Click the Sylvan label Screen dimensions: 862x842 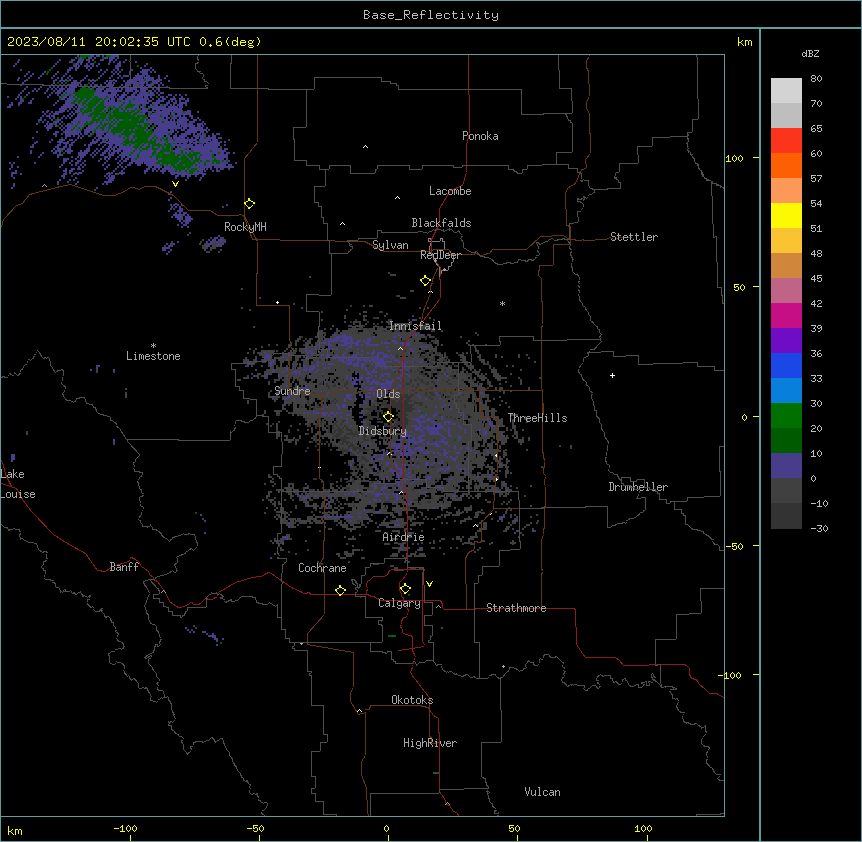pyautogui.click(x=390, y=245)
